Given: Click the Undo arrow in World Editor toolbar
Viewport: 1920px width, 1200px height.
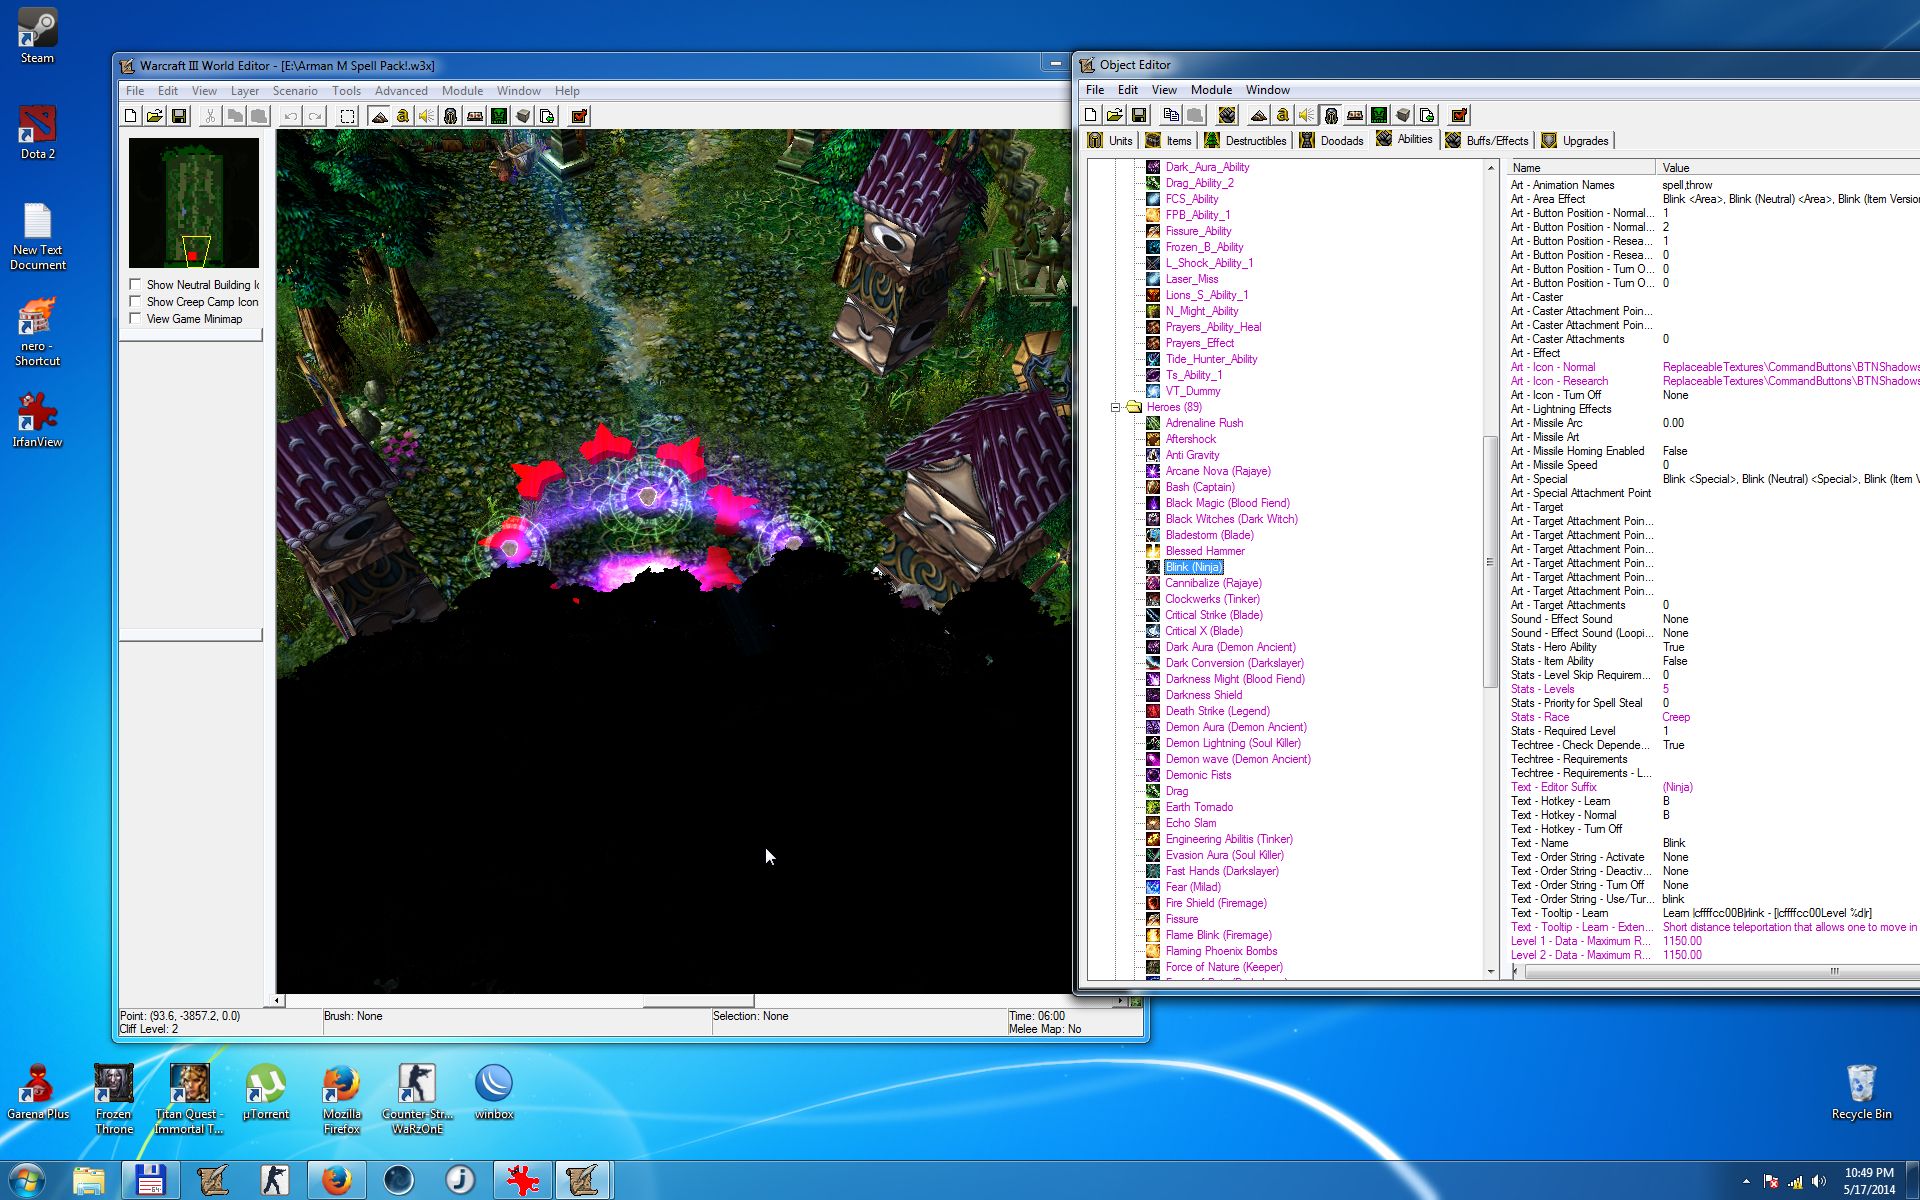Looking at the screenshot, I should coord(290,116).
